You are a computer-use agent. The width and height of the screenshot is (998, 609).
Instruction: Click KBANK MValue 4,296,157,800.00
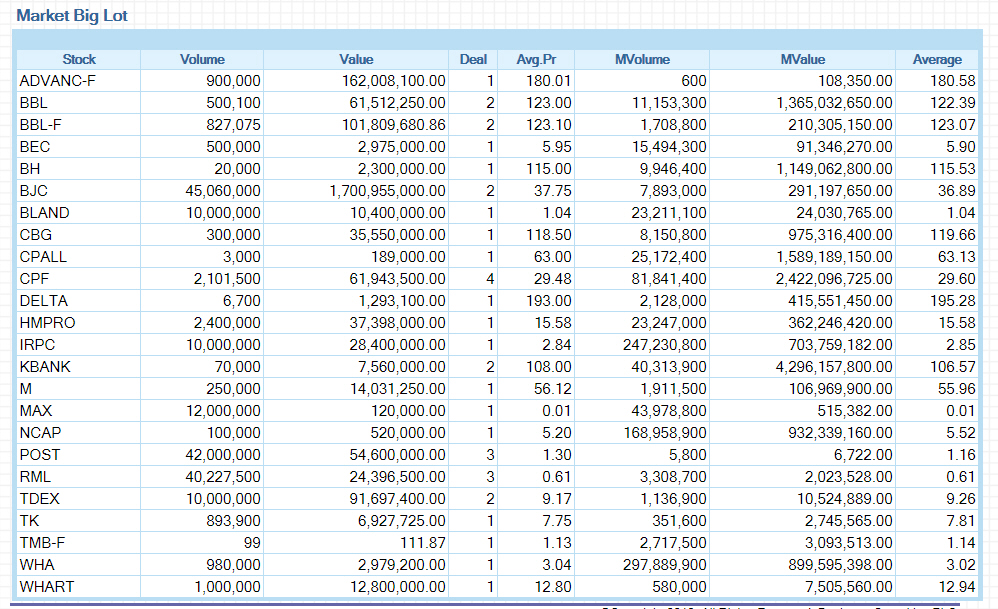[x=834, y=367]
